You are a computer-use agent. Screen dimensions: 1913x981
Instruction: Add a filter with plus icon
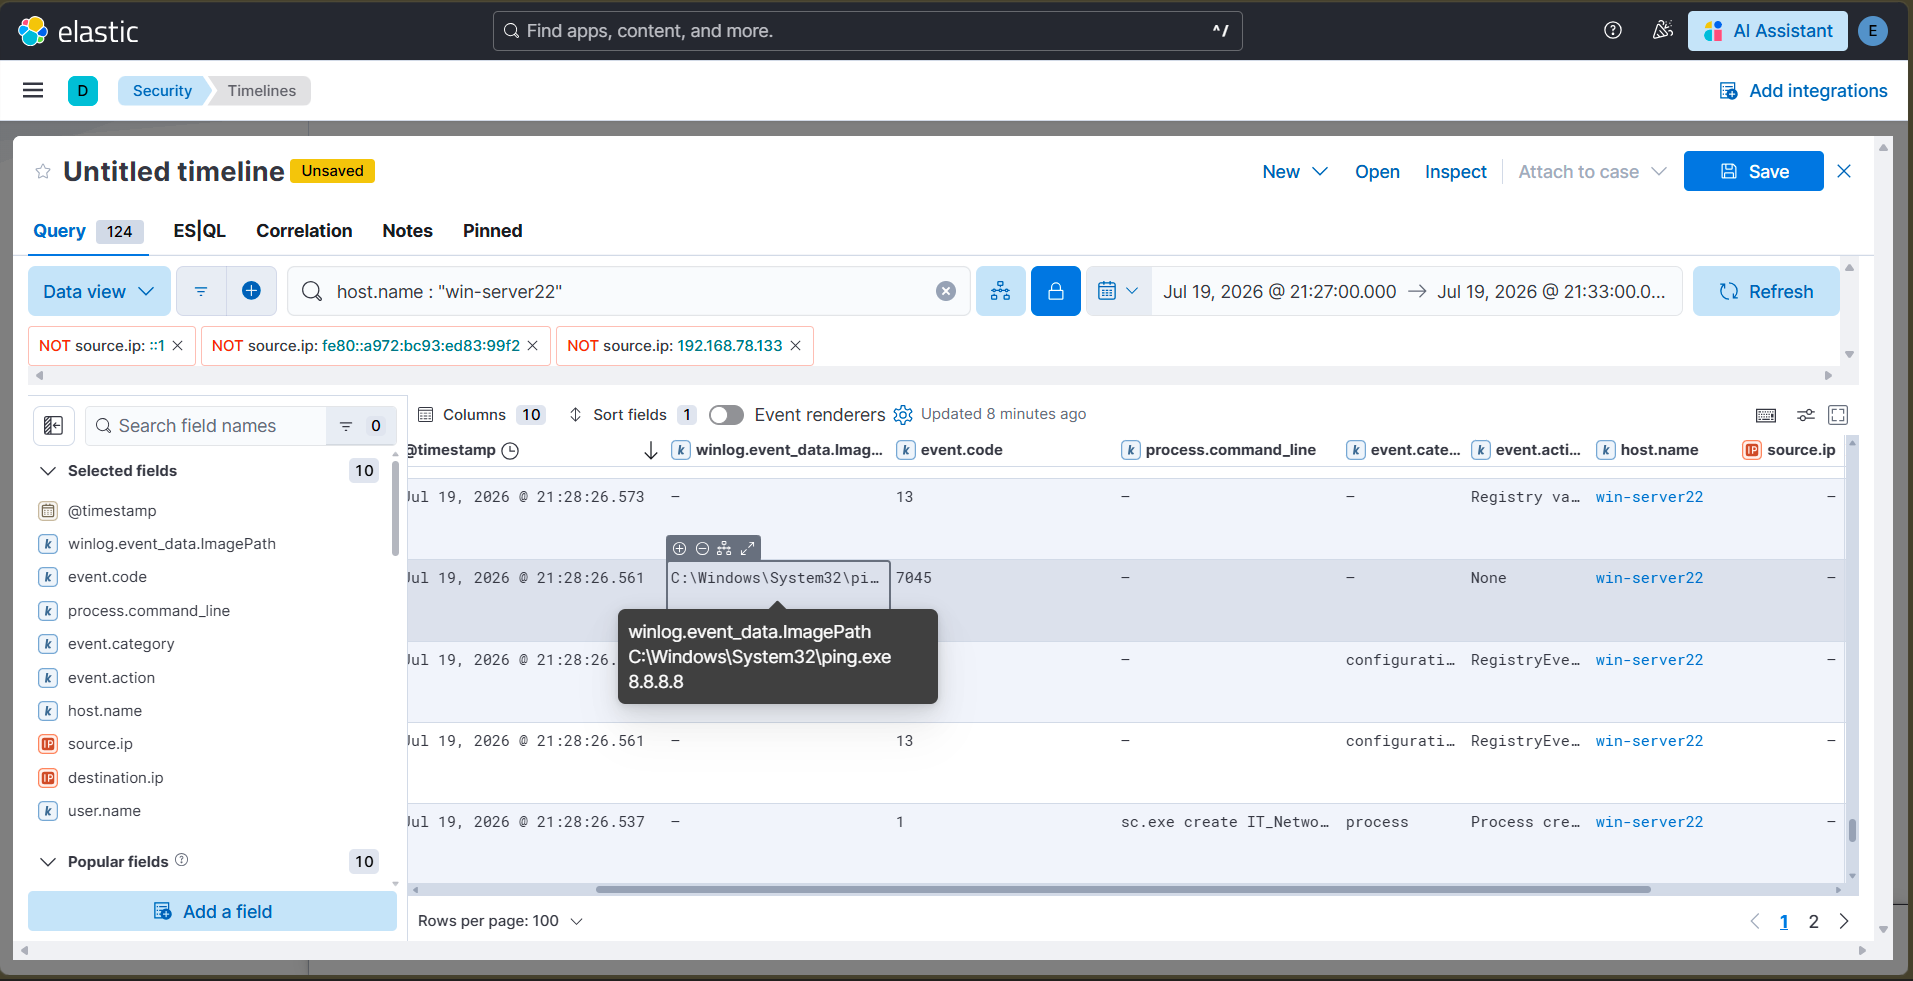(x=252, y=291)
